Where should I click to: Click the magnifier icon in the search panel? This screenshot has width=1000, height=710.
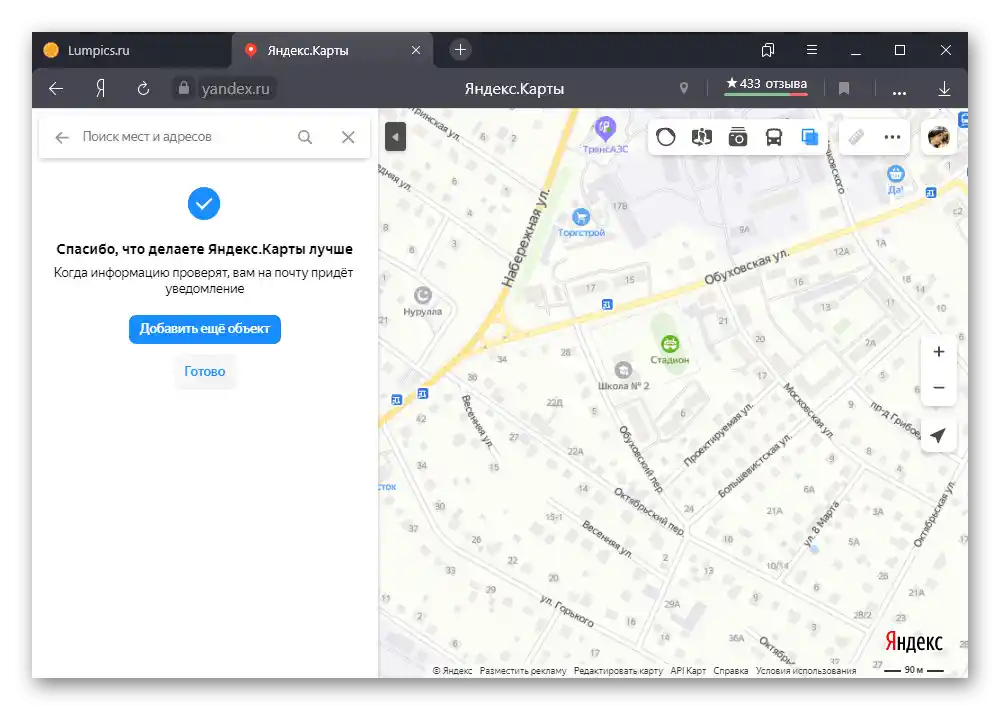(305, 137)
